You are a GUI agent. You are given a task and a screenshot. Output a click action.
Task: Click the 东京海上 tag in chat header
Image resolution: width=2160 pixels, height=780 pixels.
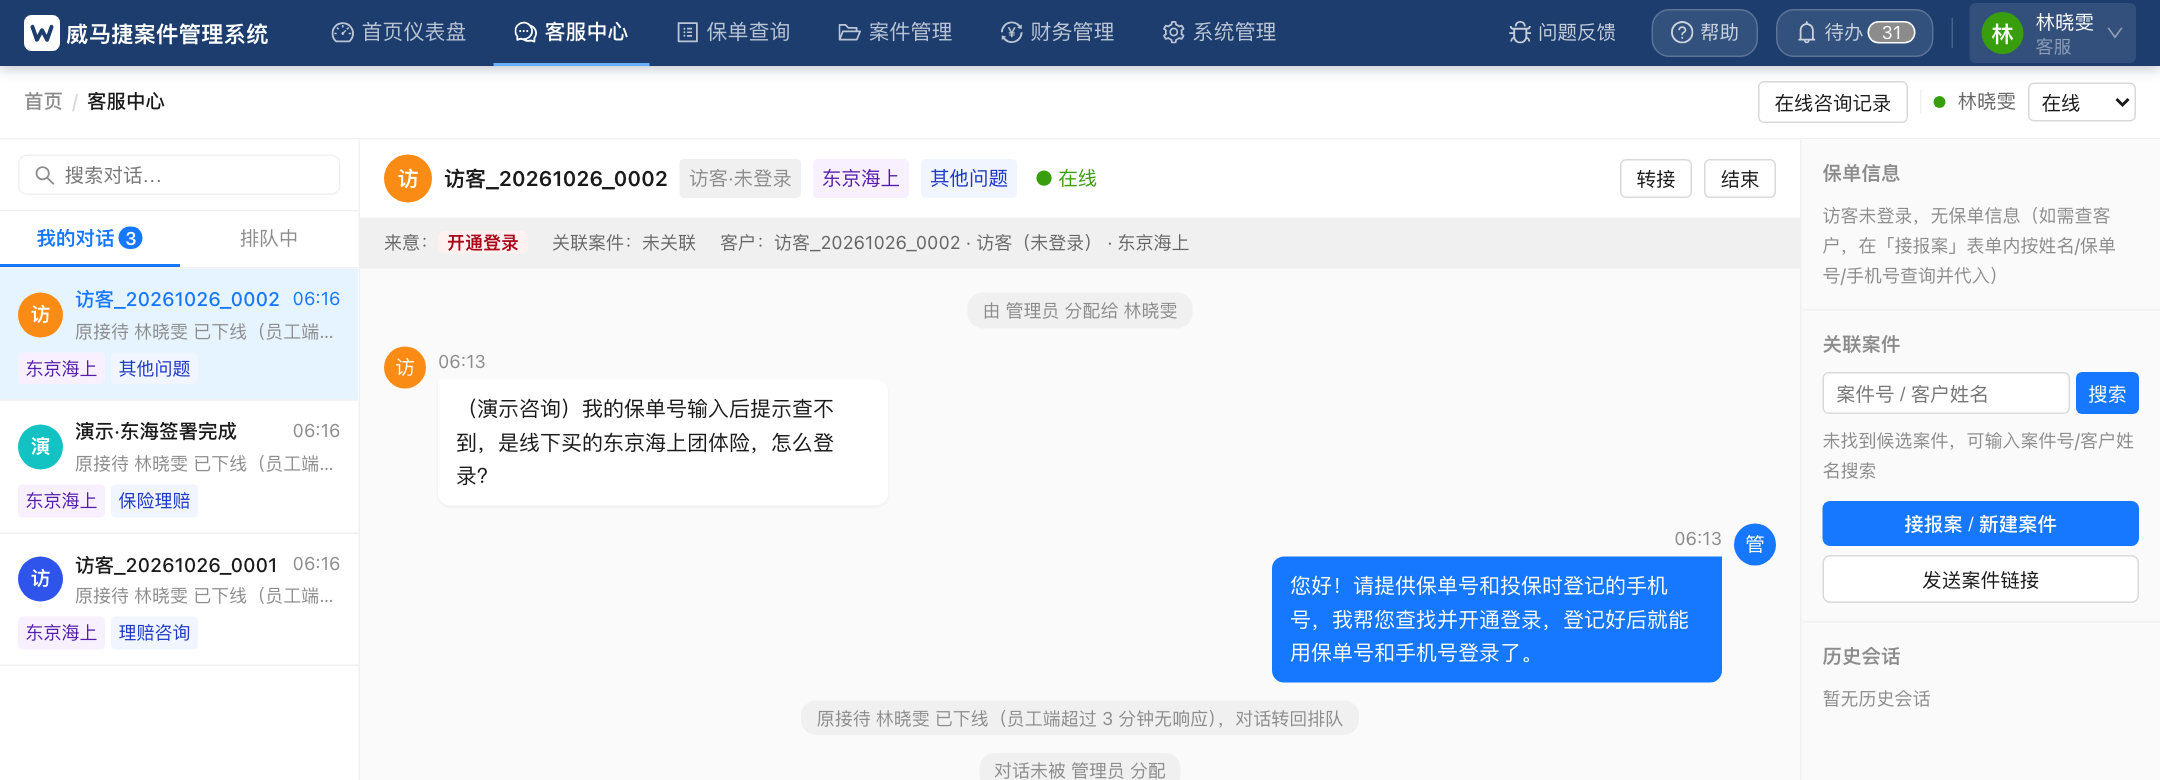point(860,179)
